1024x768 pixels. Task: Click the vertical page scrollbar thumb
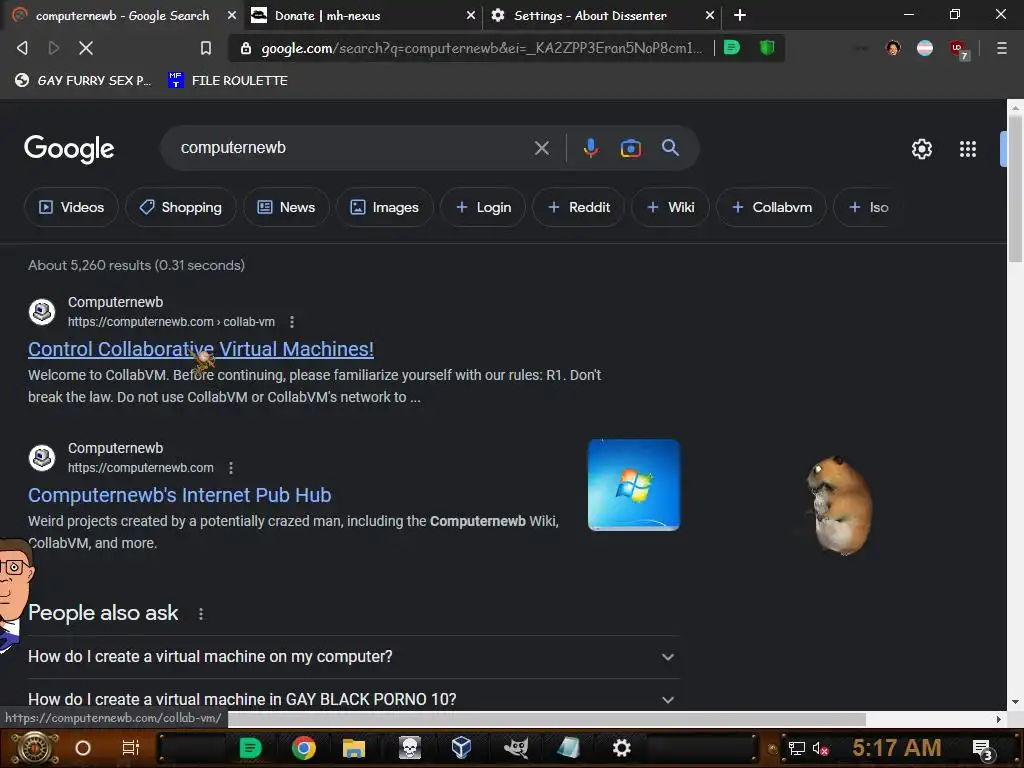pyautogui.click(x=1015, y=188)
